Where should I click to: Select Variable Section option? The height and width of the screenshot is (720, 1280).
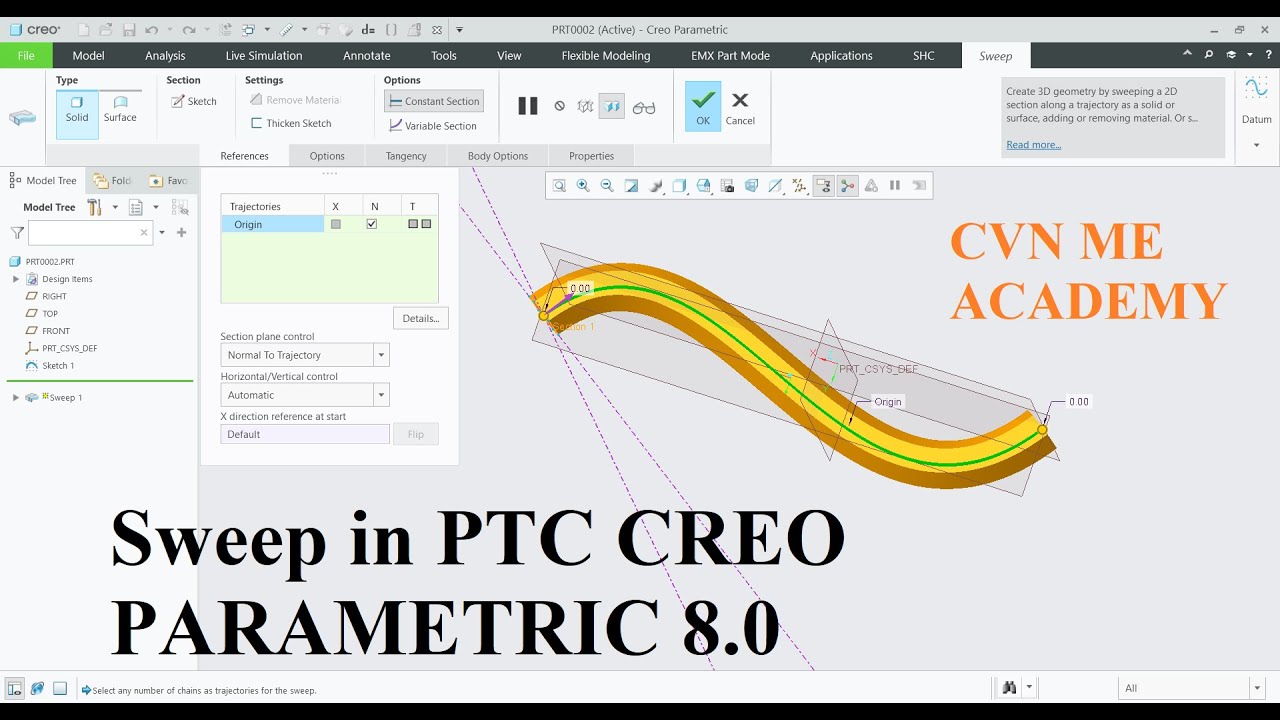click(433, 126)
